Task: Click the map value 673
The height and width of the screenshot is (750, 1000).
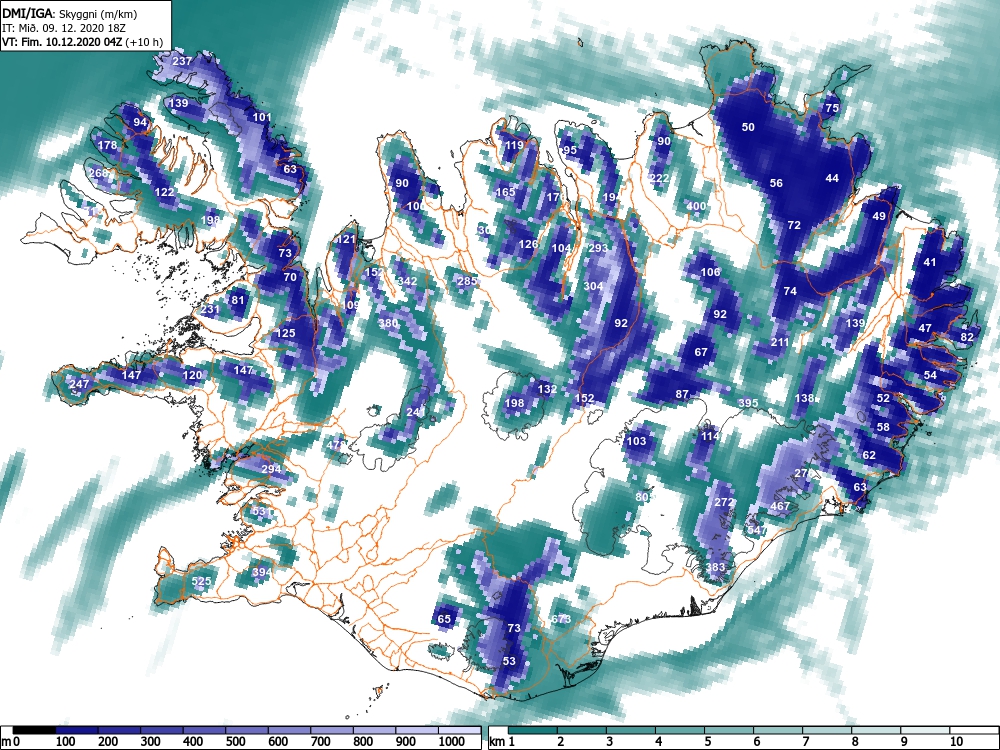Action: click(x=561, y=619)
